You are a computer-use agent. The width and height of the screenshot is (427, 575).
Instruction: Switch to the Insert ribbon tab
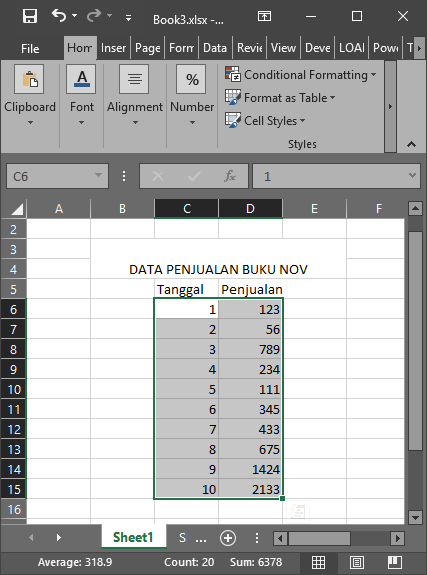[113, 48]
